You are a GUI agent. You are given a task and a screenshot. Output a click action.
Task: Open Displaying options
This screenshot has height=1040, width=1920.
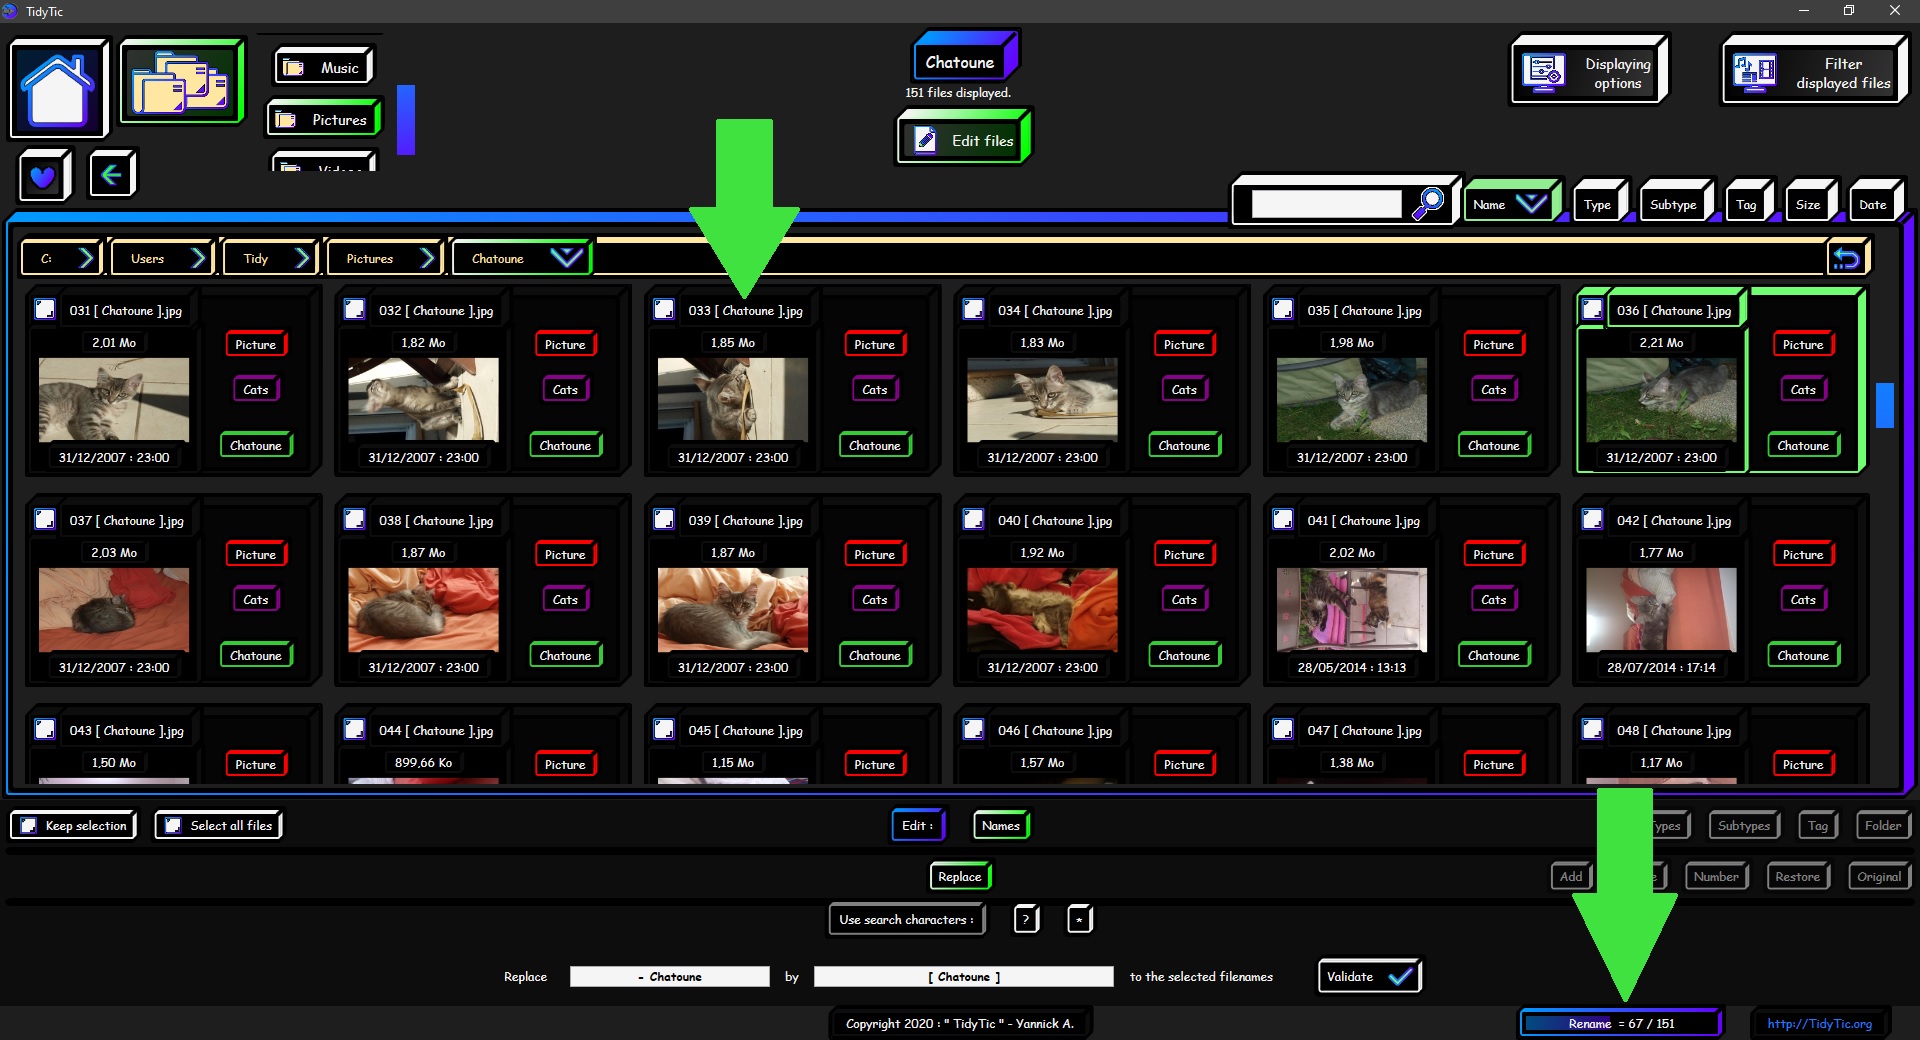1589,72
